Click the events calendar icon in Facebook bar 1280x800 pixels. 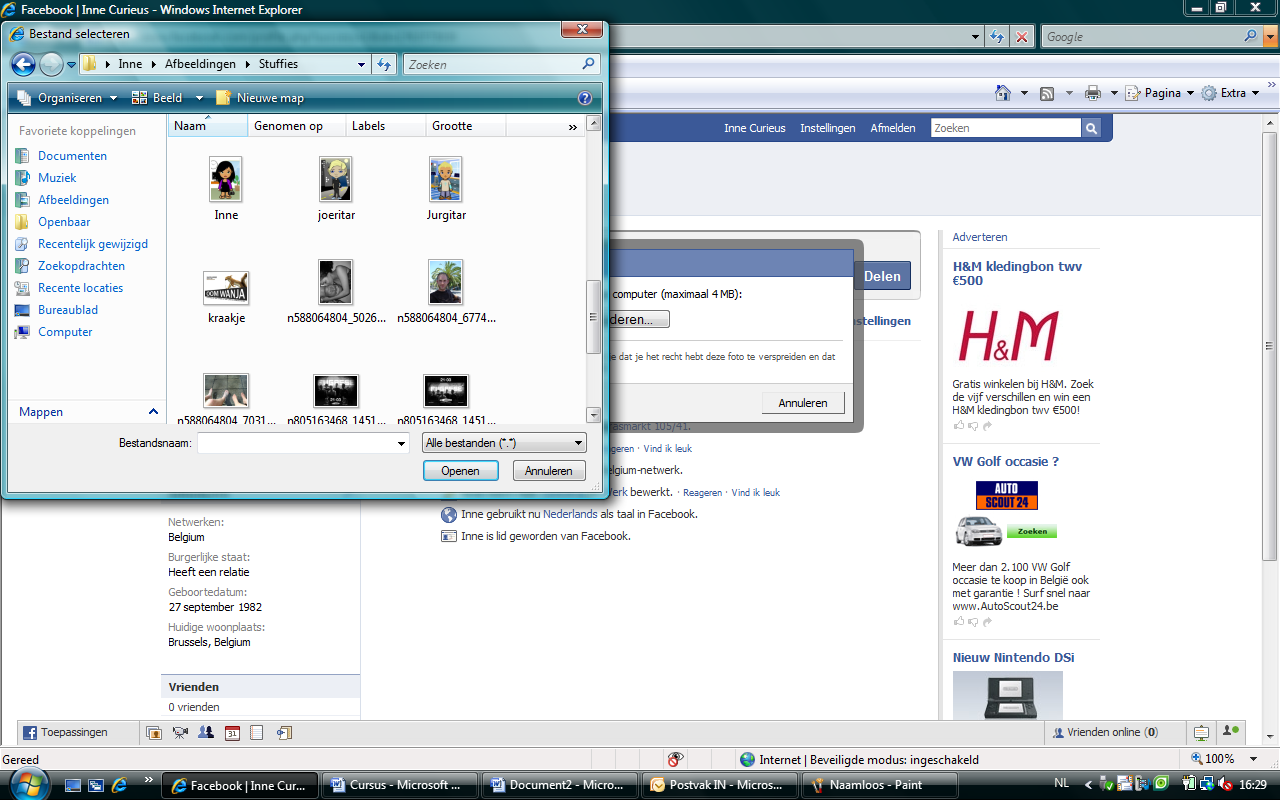(232, 732)
